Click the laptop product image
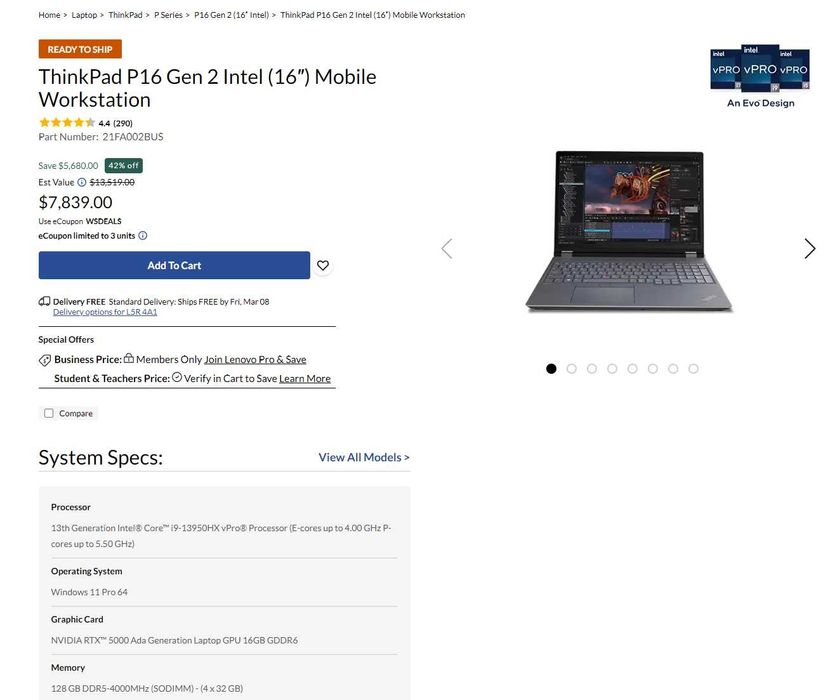Image resolution: width=828 pixels, height=700 pixels. [629, 231]
